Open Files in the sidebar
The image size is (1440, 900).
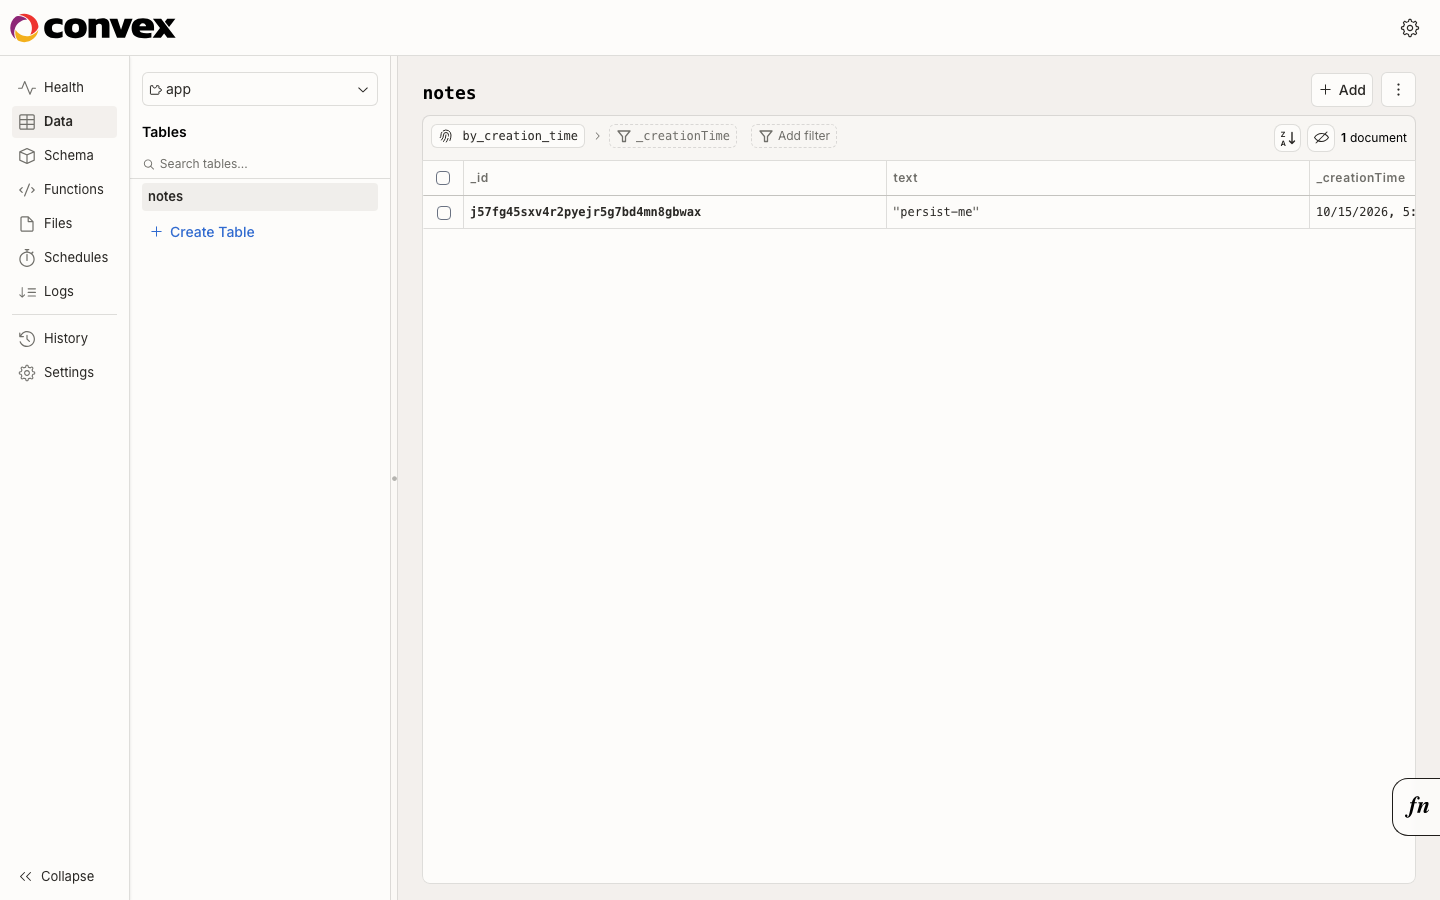pos(64,224)
